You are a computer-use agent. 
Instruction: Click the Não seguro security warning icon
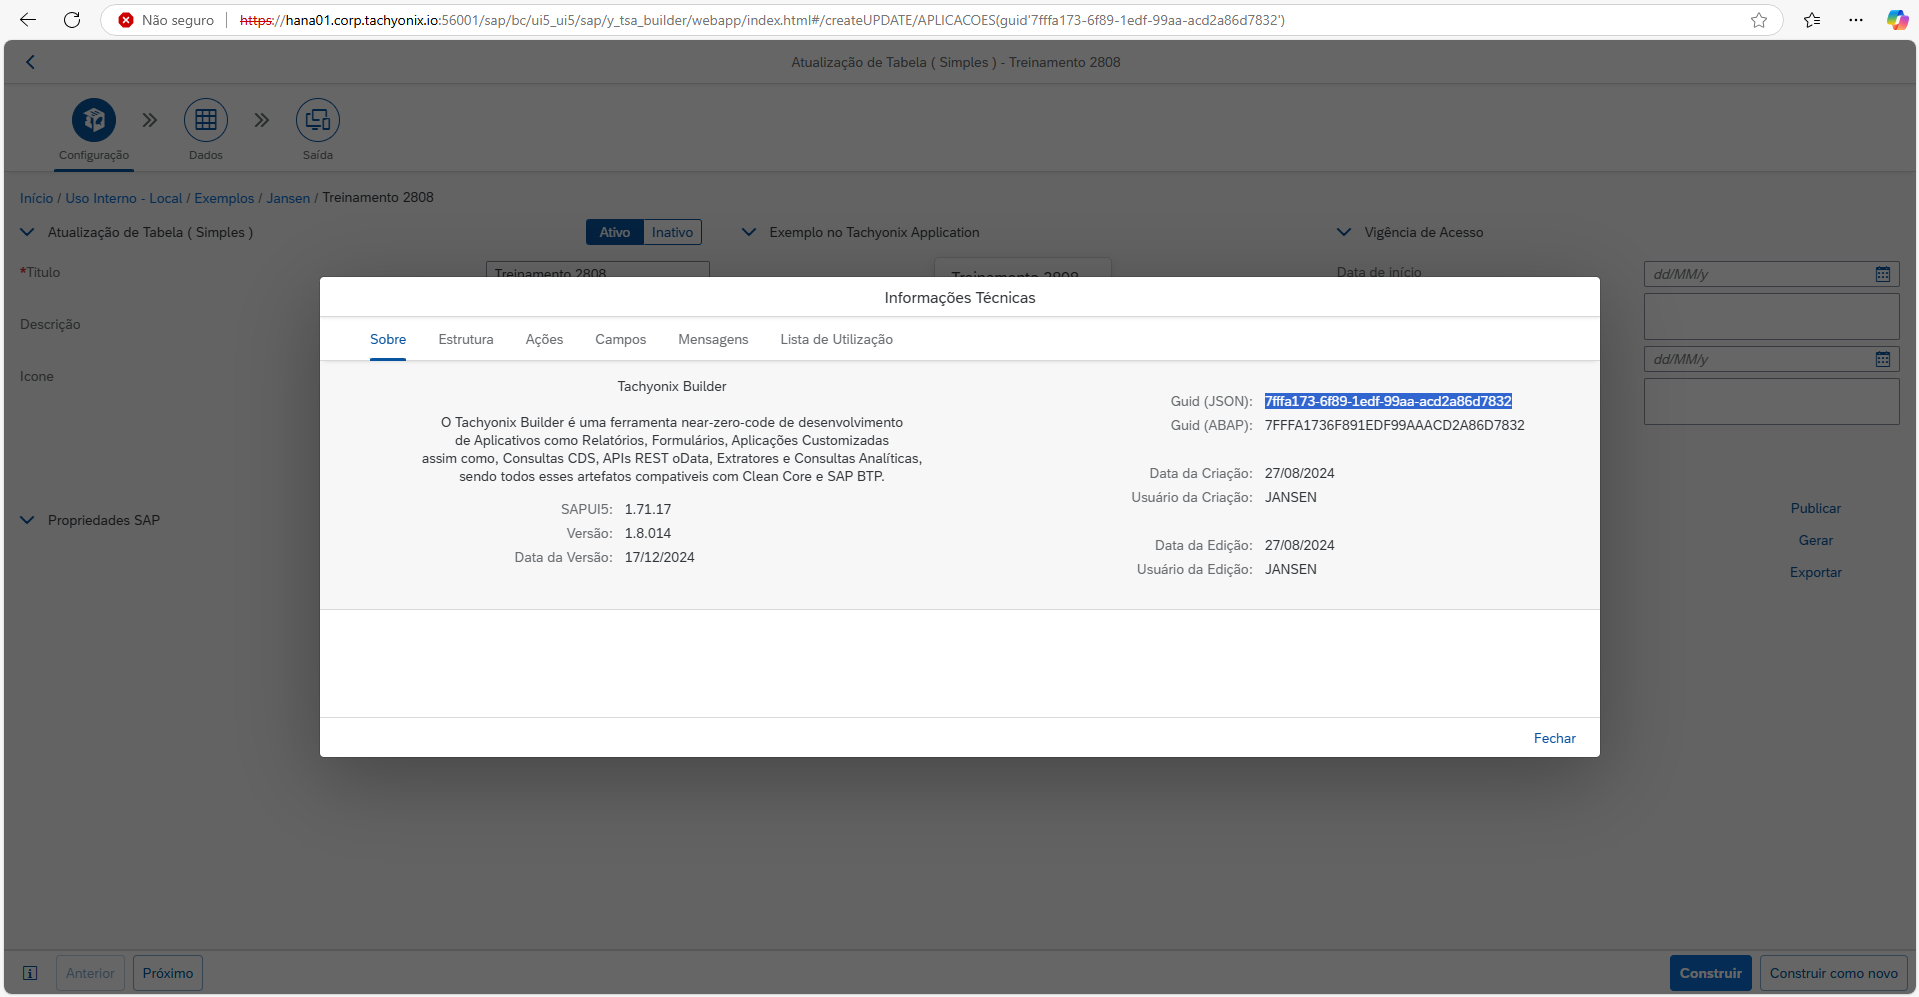tap(126, 20)
